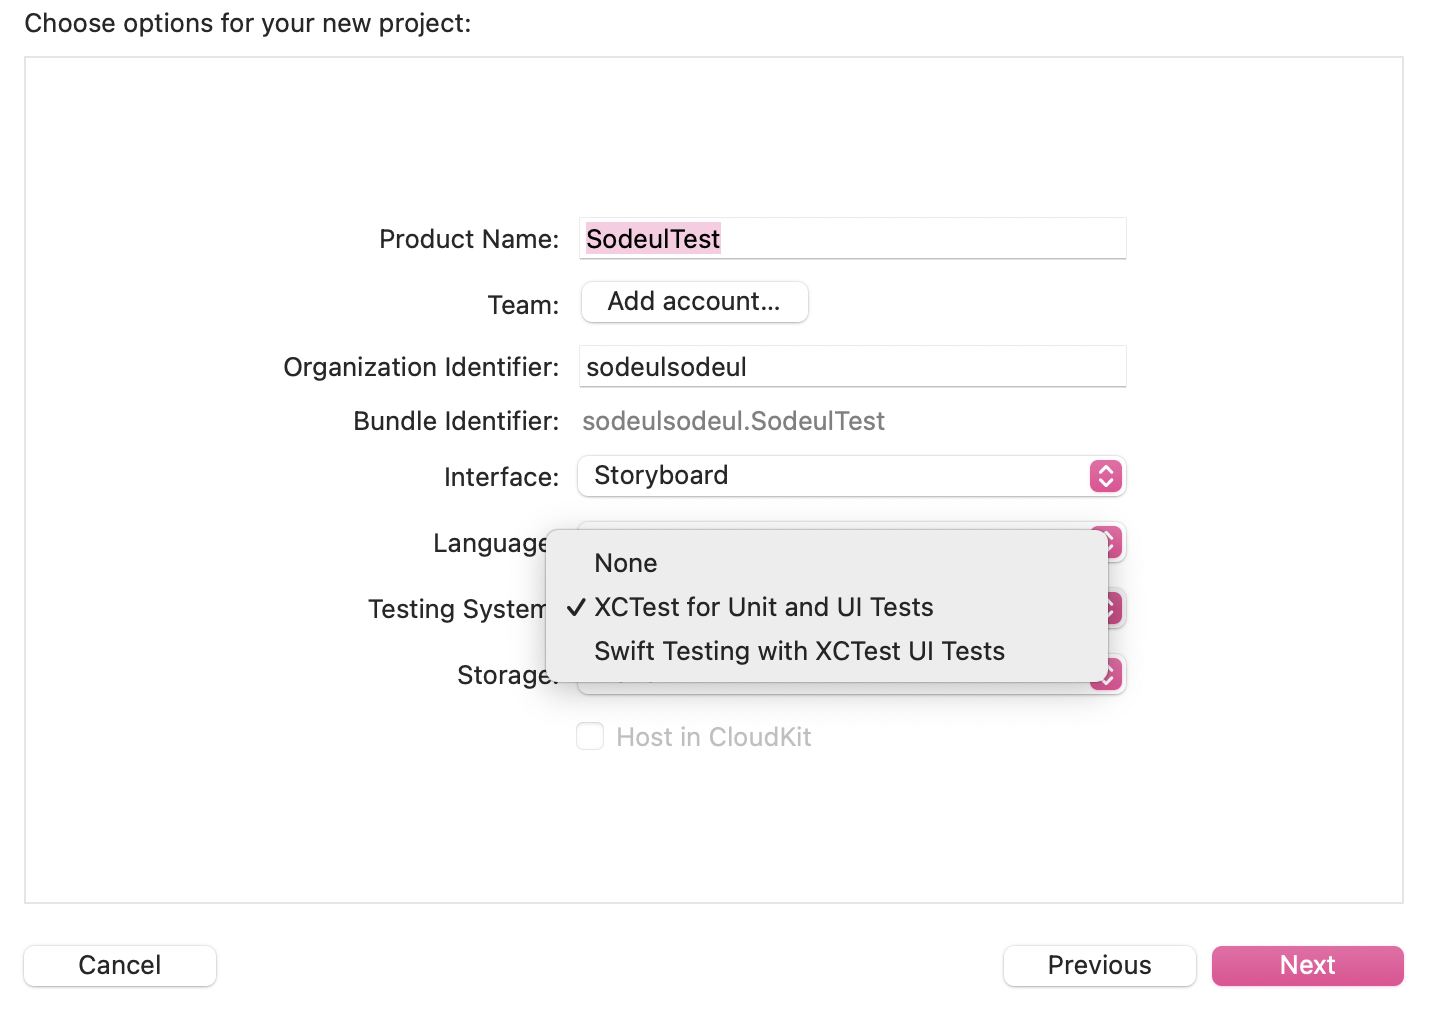1430x1012 pixels.
Task: Click the Testing System label
Action: pyautogui.click(x=457, y=609)
